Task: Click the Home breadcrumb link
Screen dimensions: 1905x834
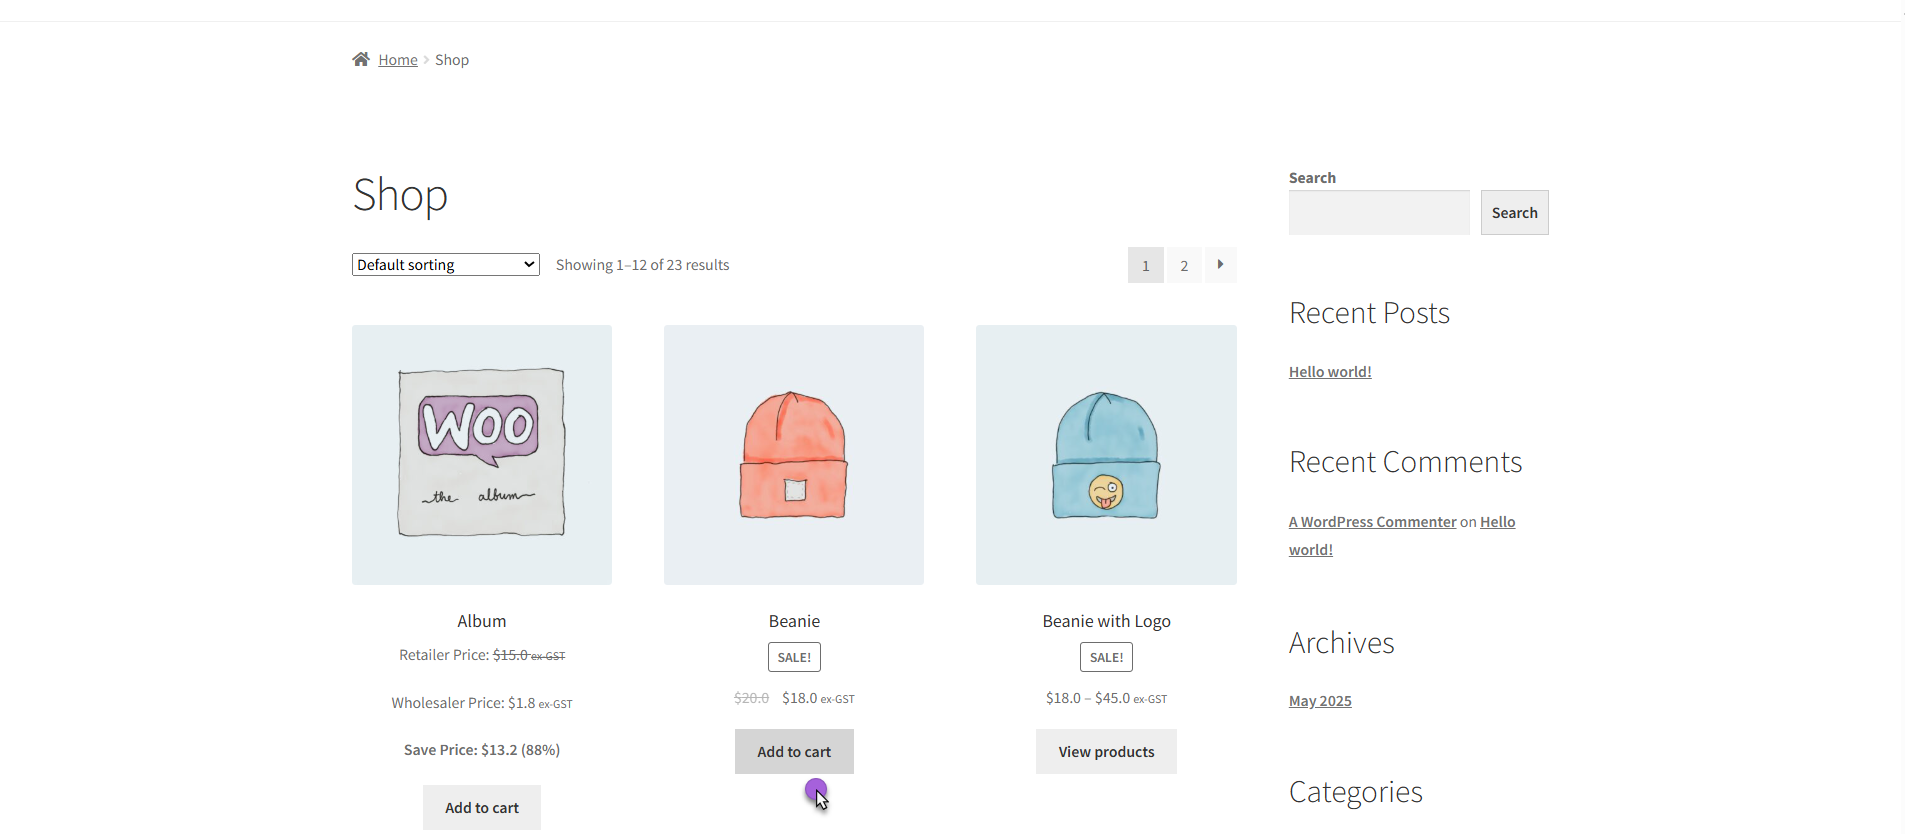Action: (398, 60)
